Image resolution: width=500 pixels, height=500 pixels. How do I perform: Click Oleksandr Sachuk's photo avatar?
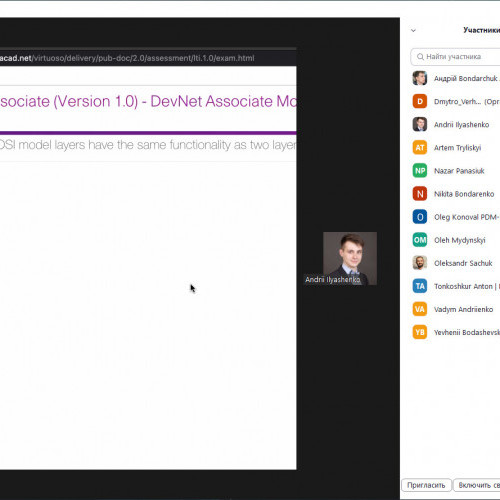point(420,263)
